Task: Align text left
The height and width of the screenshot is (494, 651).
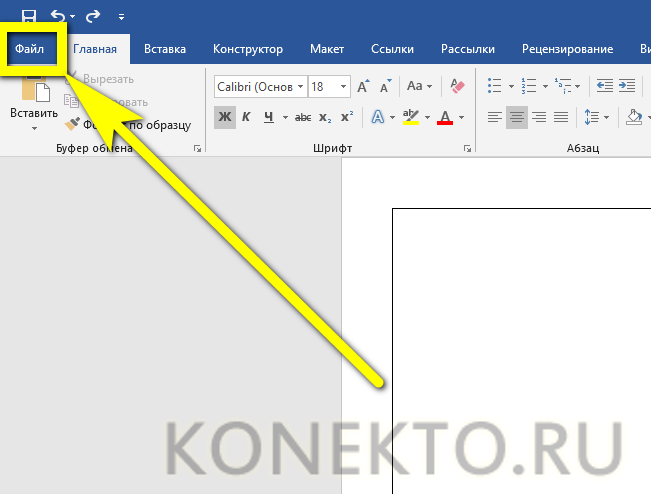Action: tap(494, 117)
